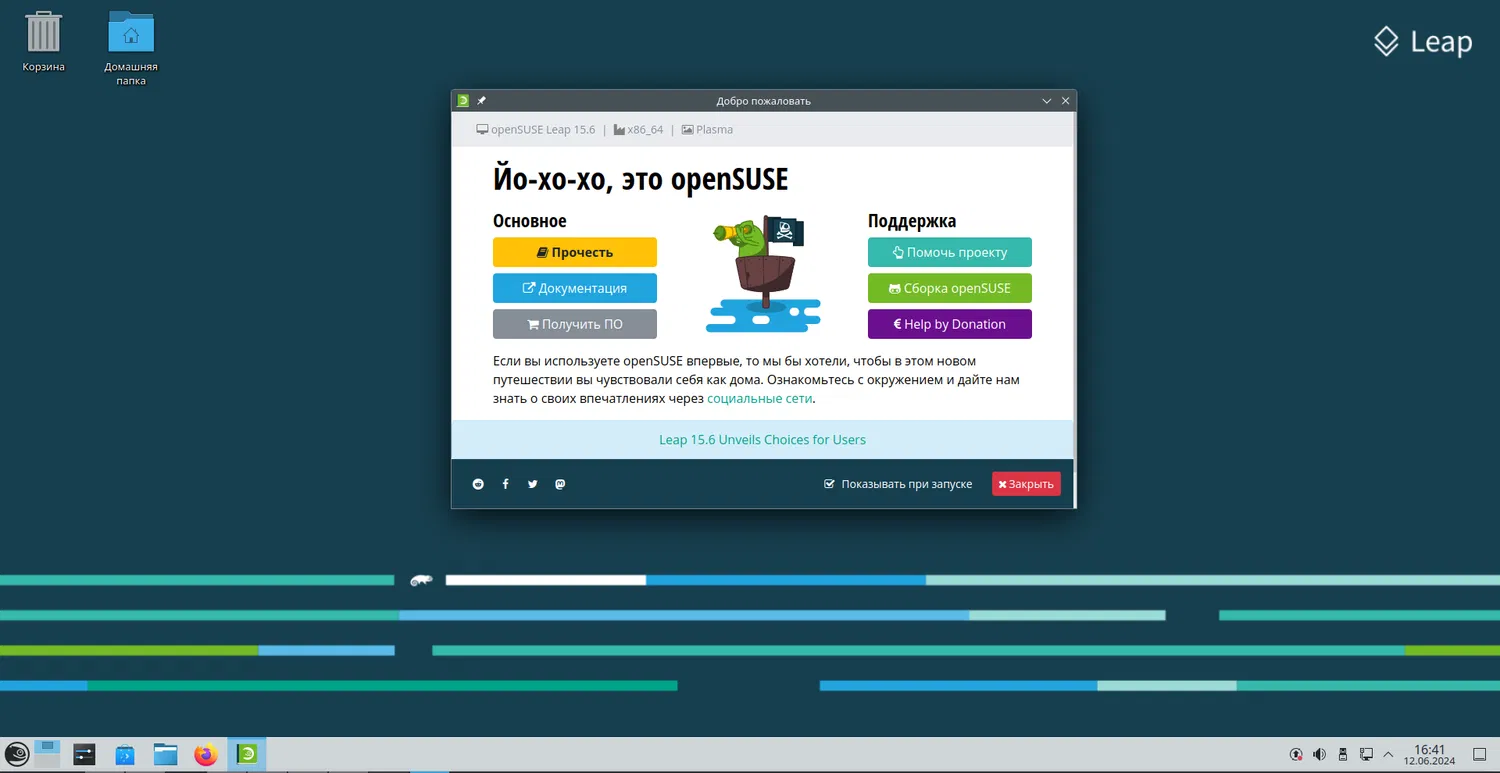Toggle the Показывать при запуске checkbox

(x=829, y=484)
